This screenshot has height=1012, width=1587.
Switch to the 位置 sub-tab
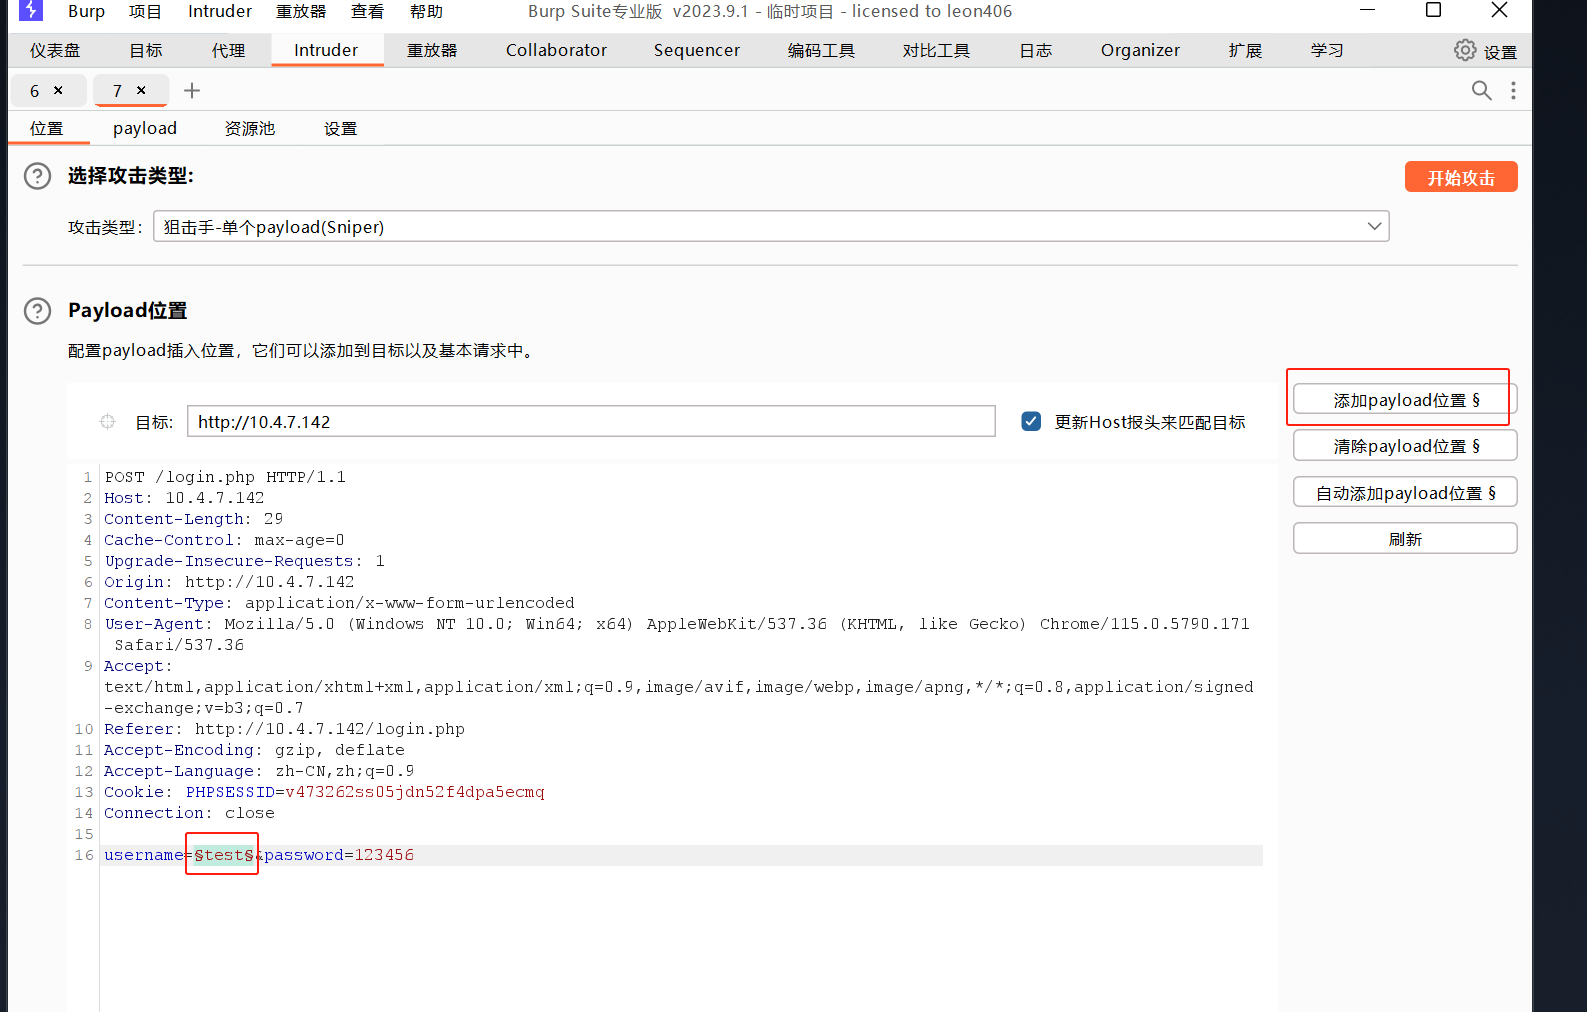tap(46, 128)
